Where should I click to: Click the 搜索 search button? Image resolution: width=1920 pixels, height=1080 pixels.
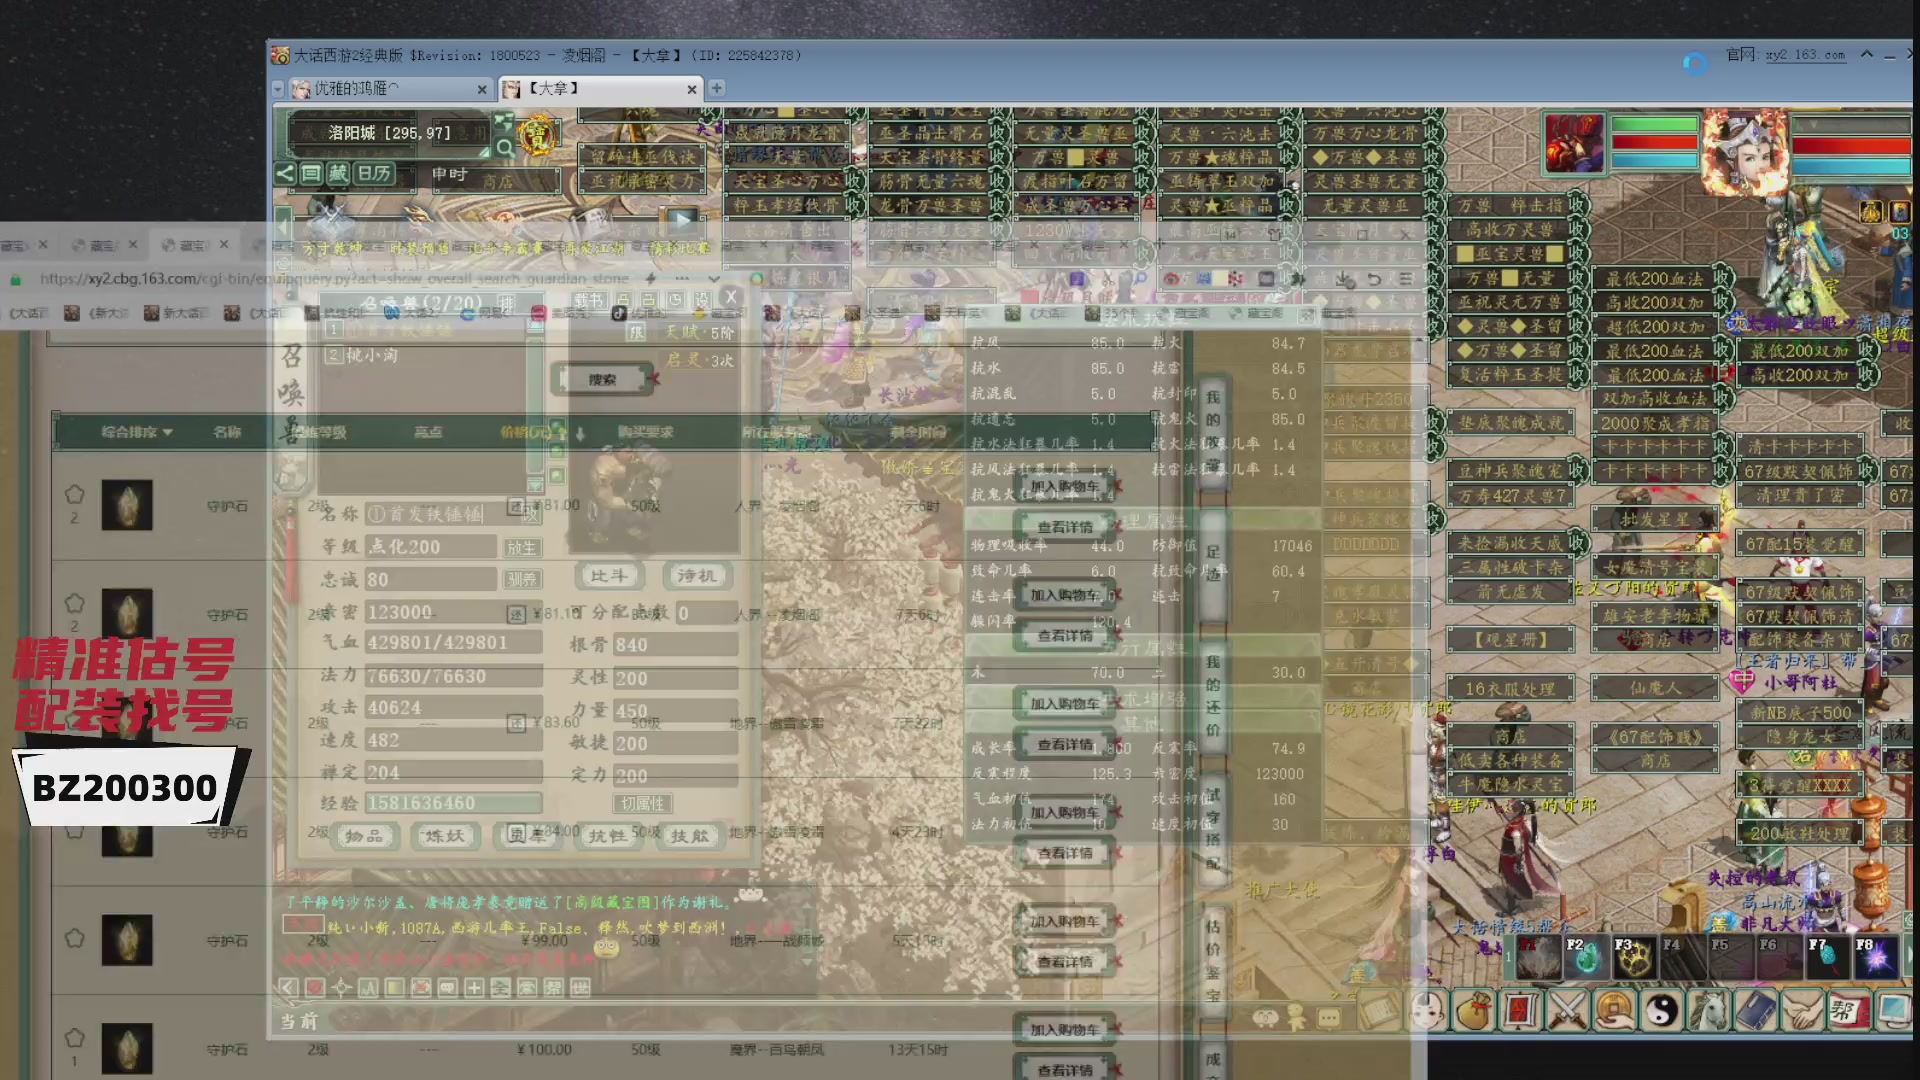pyautogui.click(x=602, y=379)
